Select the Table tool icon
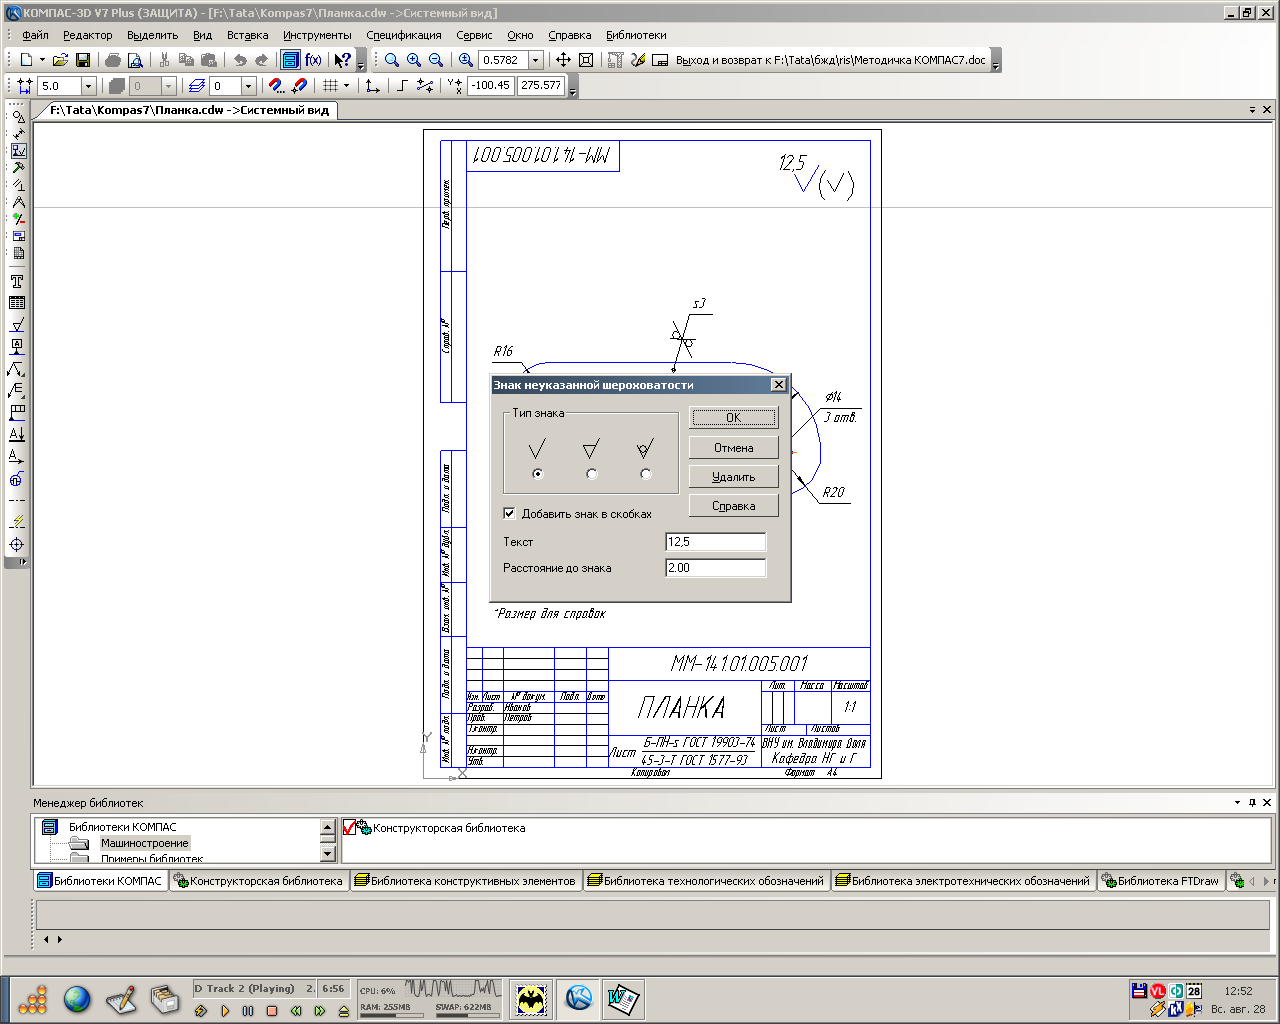Image resolution: width=1280 pixels, height=1024 pixels. 17,303
